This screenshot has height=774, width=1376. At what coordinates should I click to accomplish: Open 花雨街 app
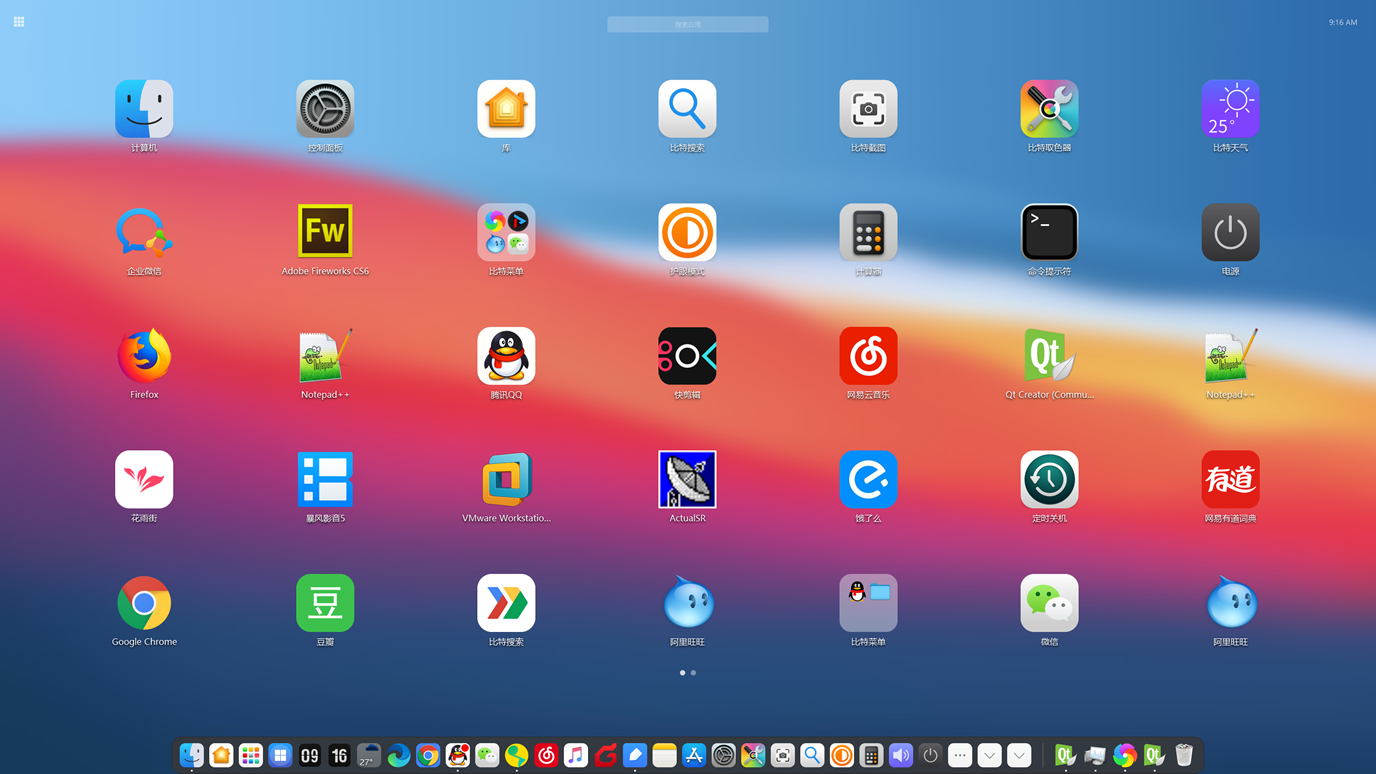(144, 480)
